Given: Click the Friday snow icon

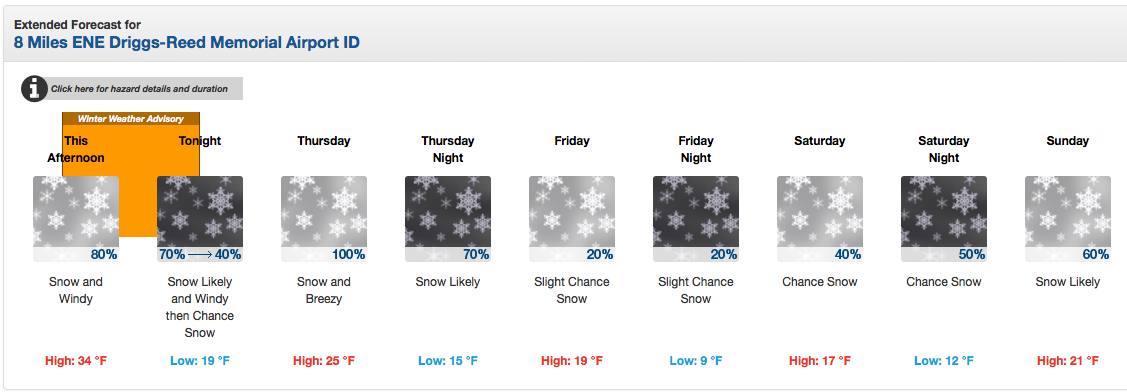Looking at the screenshot, I should [x=572, y=219].
